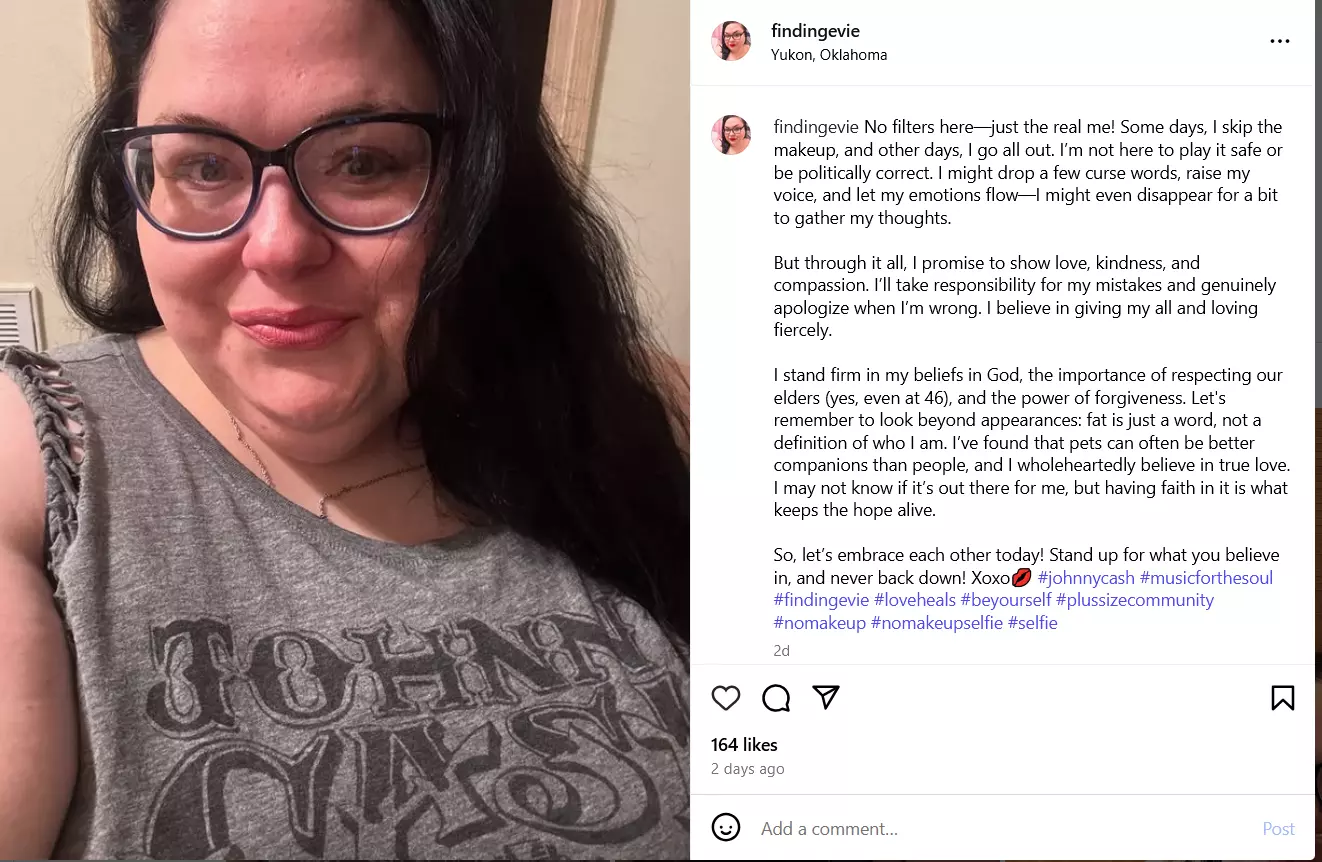
Task: Click the caption profile avatar
Action: [x=731, y=135]
